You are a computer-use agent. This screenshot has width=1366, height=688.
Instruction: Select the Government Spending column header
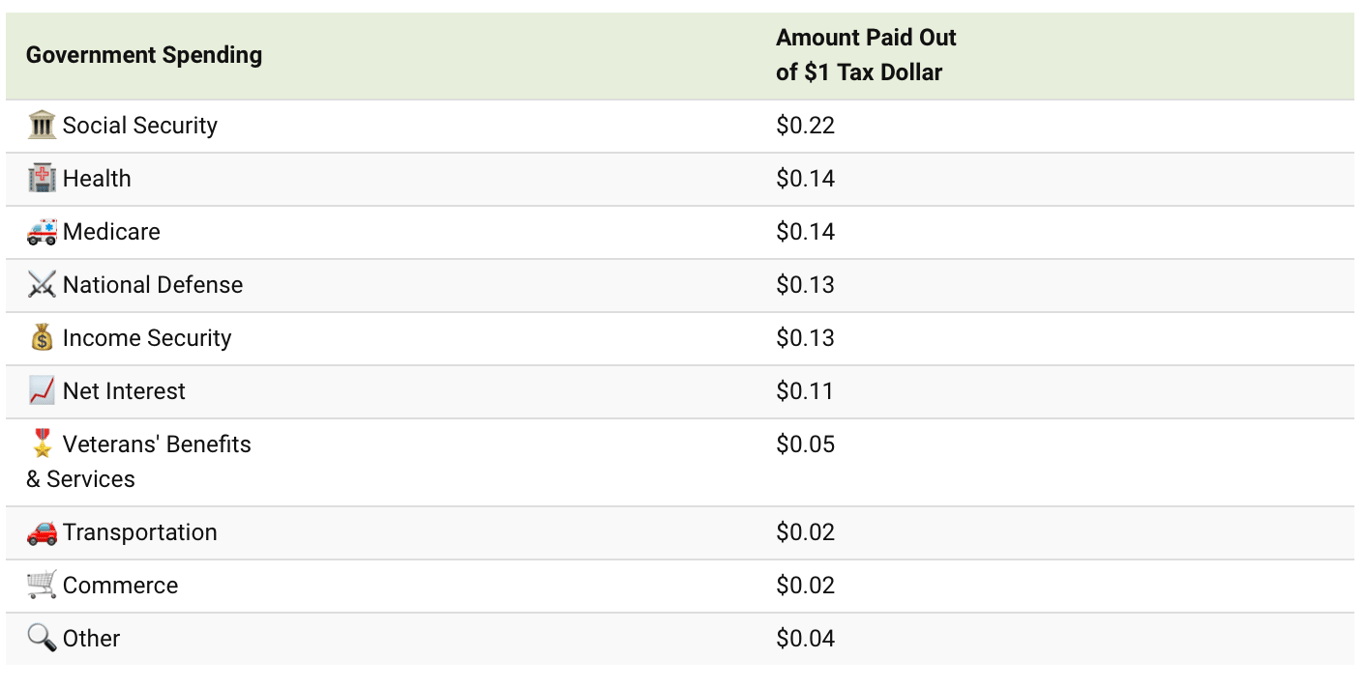tap(144, 55)
